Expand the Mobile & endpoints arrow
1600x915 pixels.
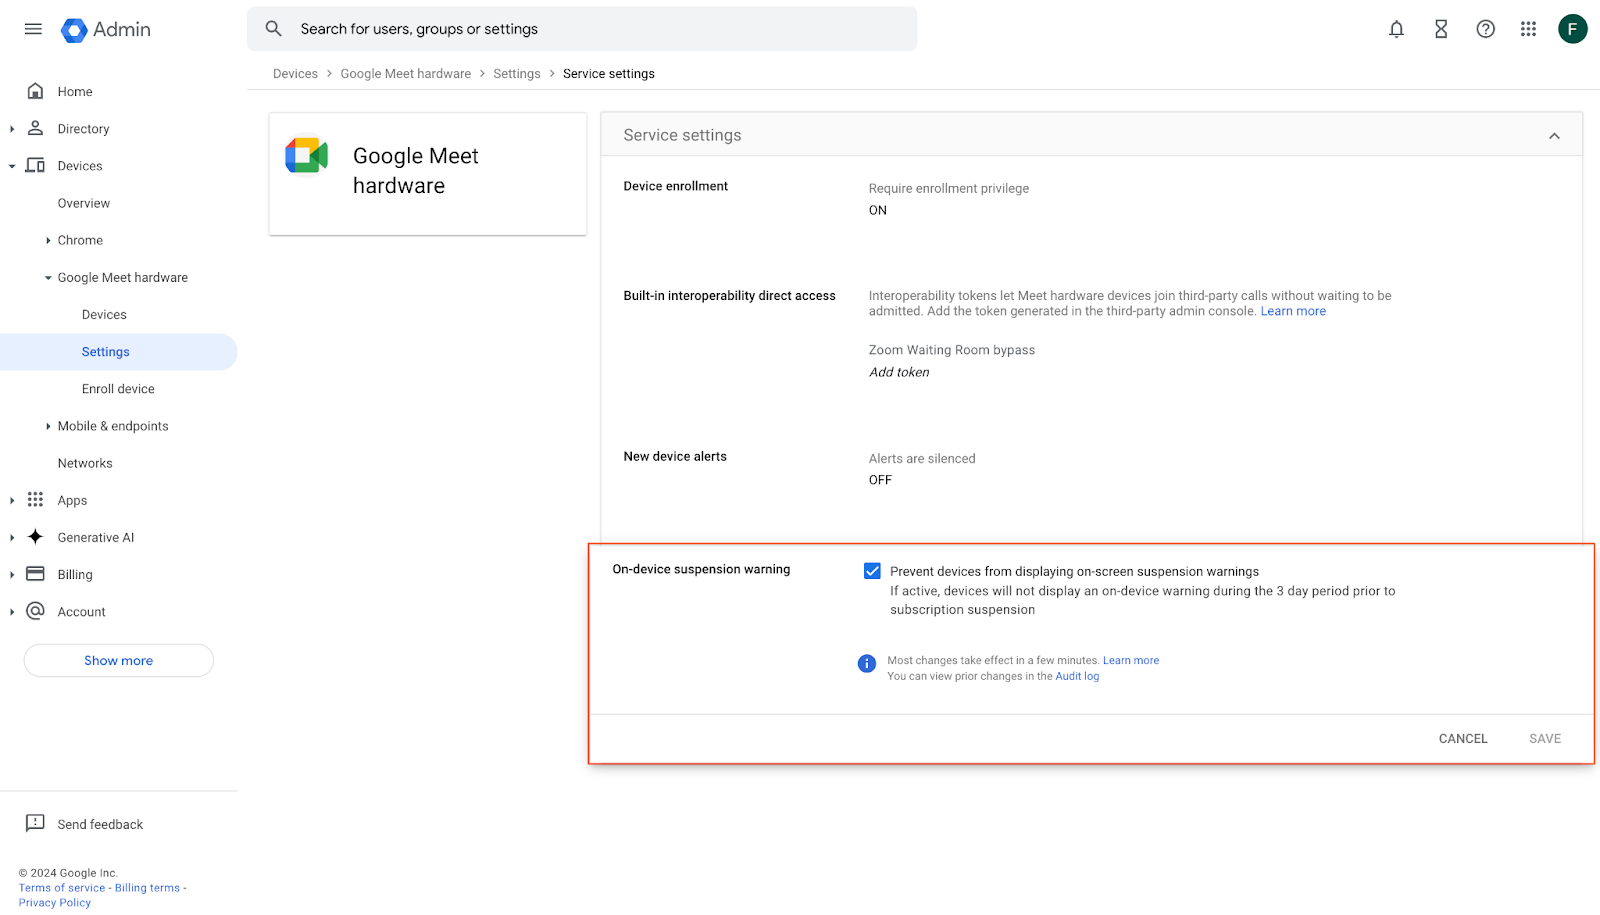pyautogui.click(x=48, y=426)
